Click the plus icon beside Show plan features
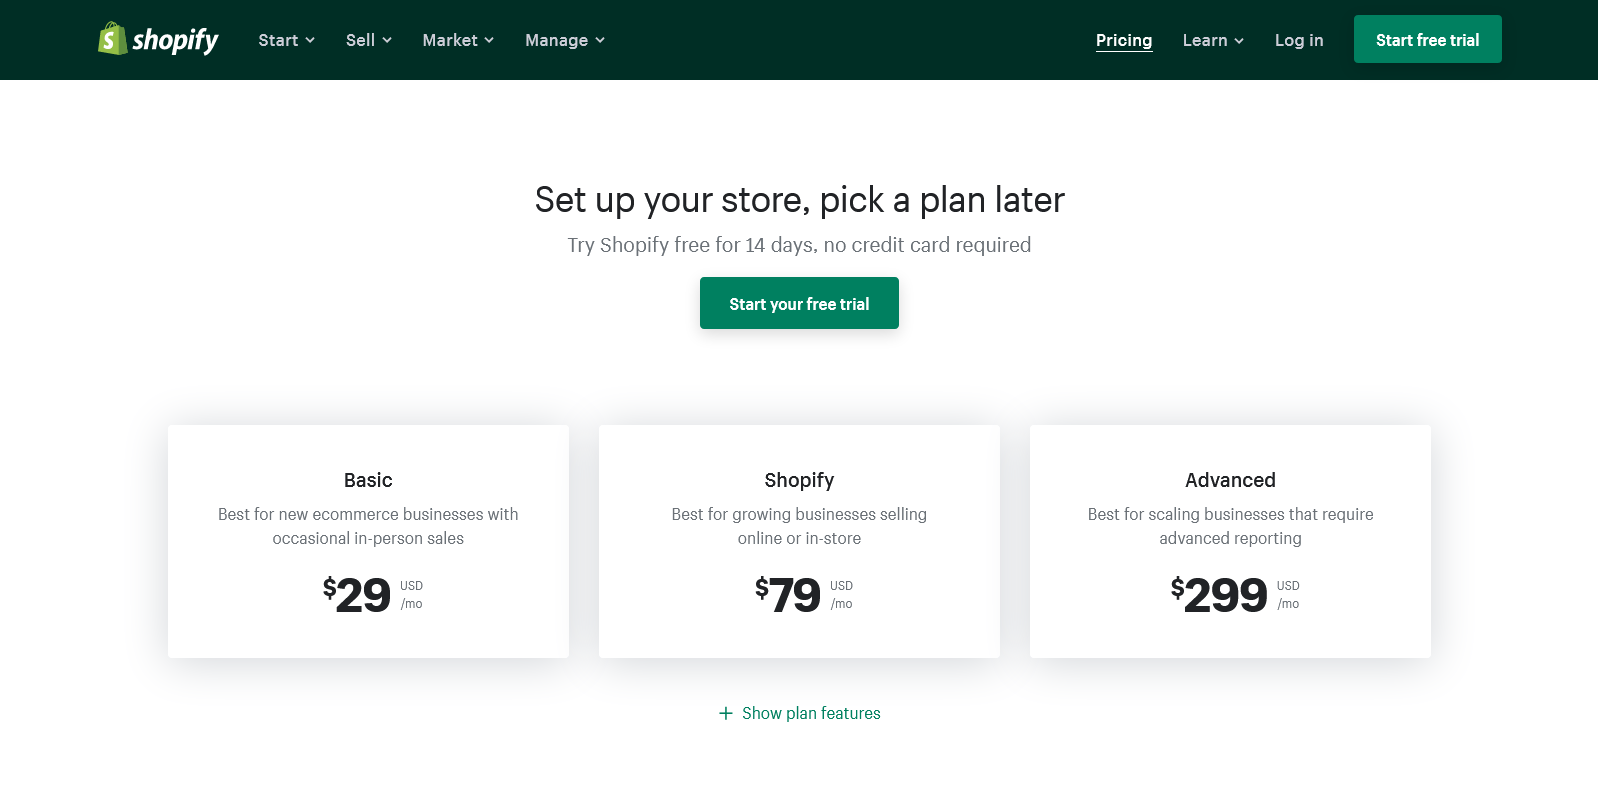 point(726,713)
